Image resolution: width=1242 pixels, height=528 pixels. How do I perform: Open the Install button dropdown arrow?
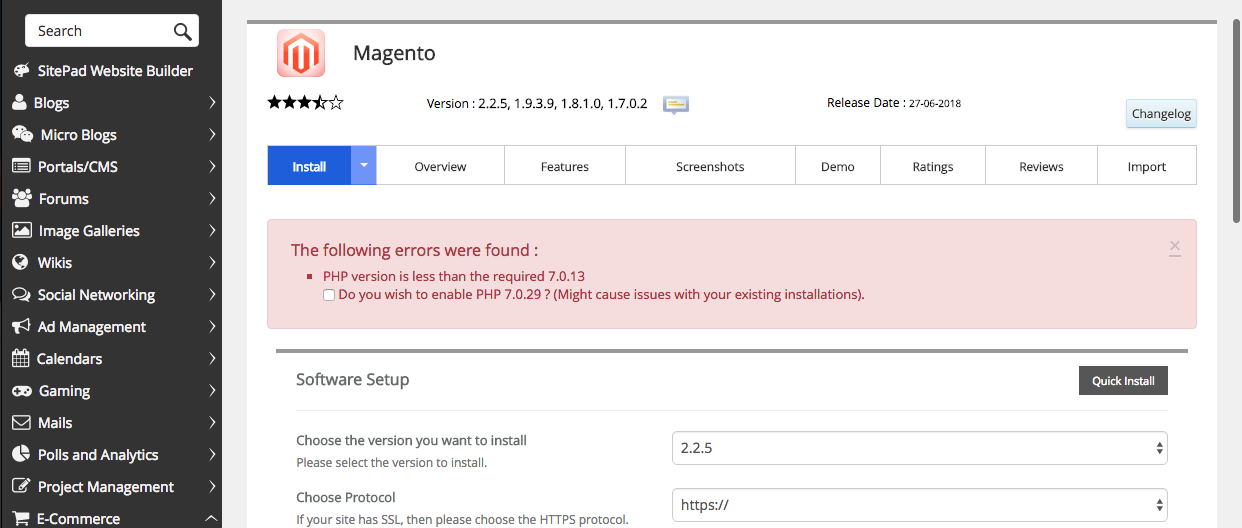point(364,165)
